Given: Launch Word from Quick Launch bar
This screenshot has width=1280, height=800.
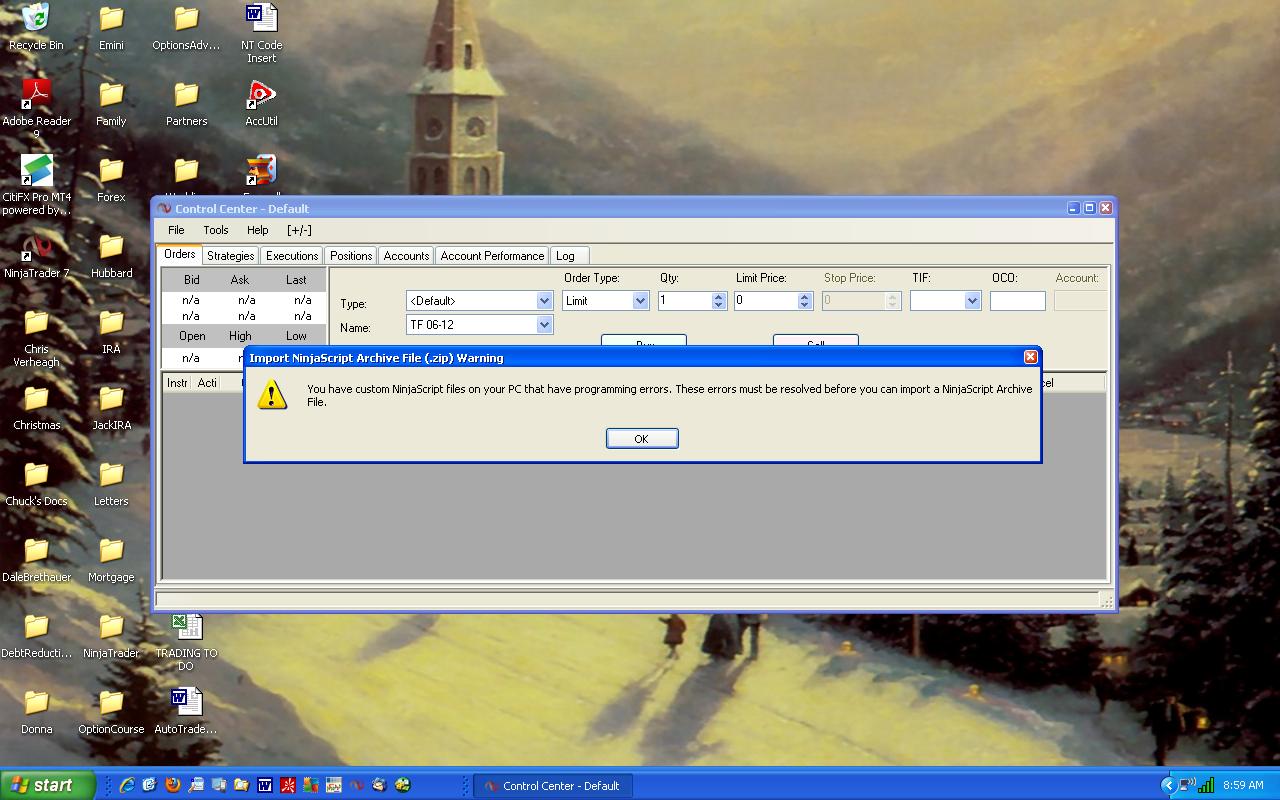Looking at the screenshot, I should pyautogui.click(x=264, y=785).
